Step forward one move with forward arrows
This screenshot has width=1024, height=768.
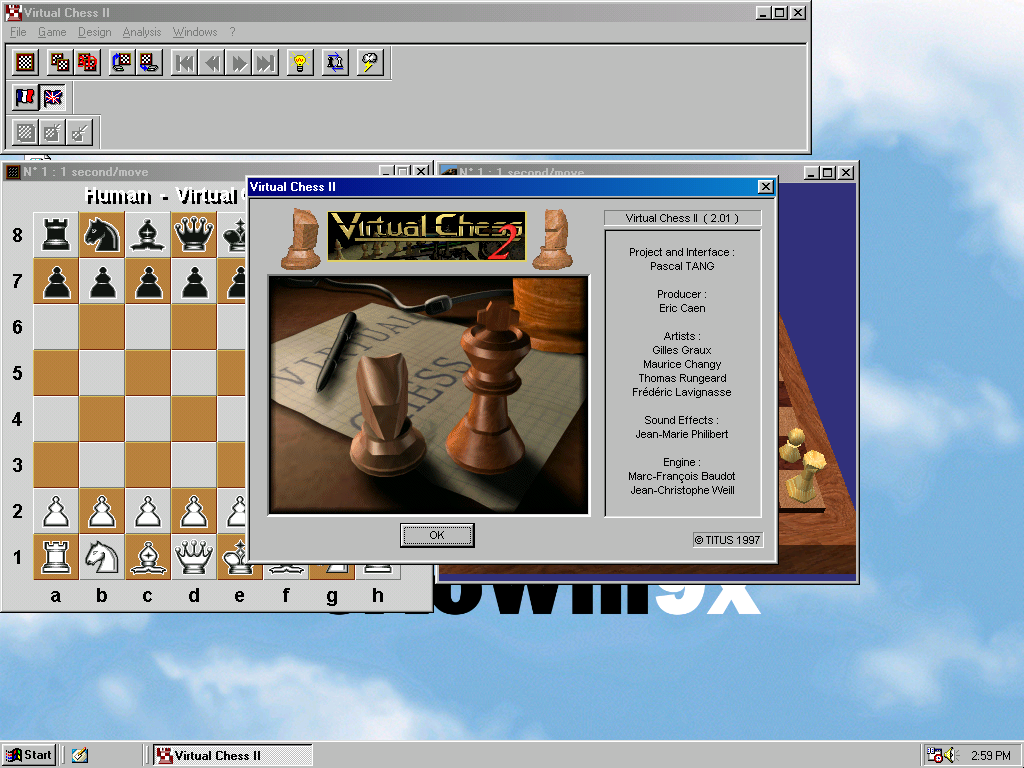[238, 62]
